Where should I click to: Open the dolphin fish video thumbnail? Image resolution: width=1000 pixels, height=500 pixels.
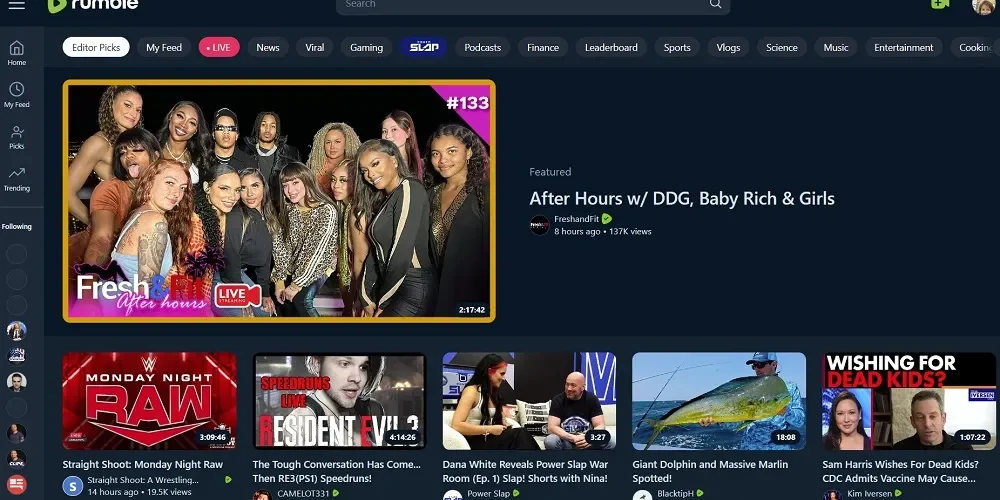719,401
